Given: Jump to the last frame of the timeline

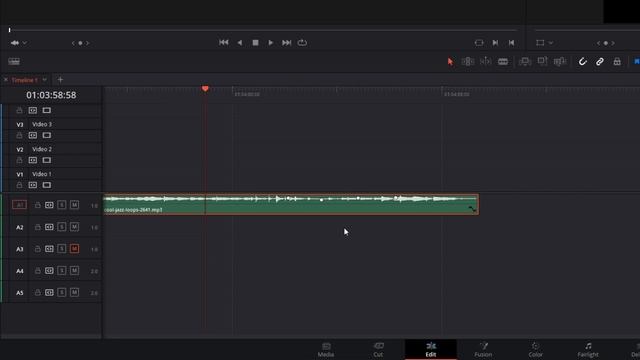Looking at the screenshot, I should 287,42.
